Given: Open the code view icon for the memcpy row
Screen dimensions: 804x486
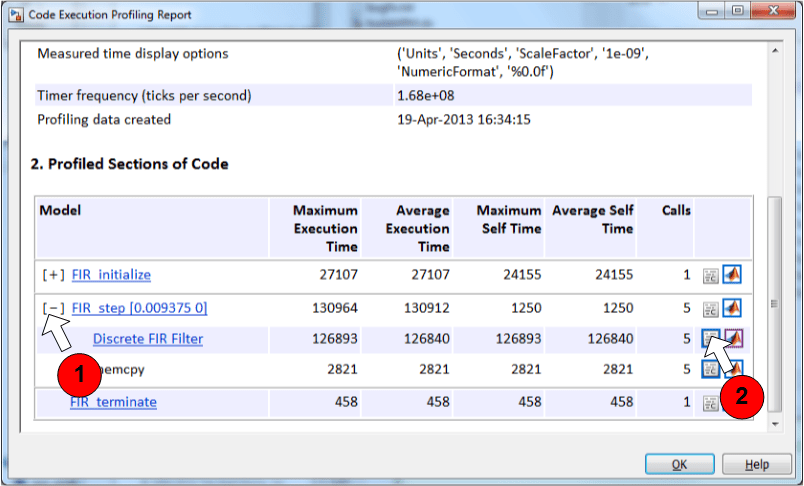Looking at the screenshot, I should click(x=710, y=369).
